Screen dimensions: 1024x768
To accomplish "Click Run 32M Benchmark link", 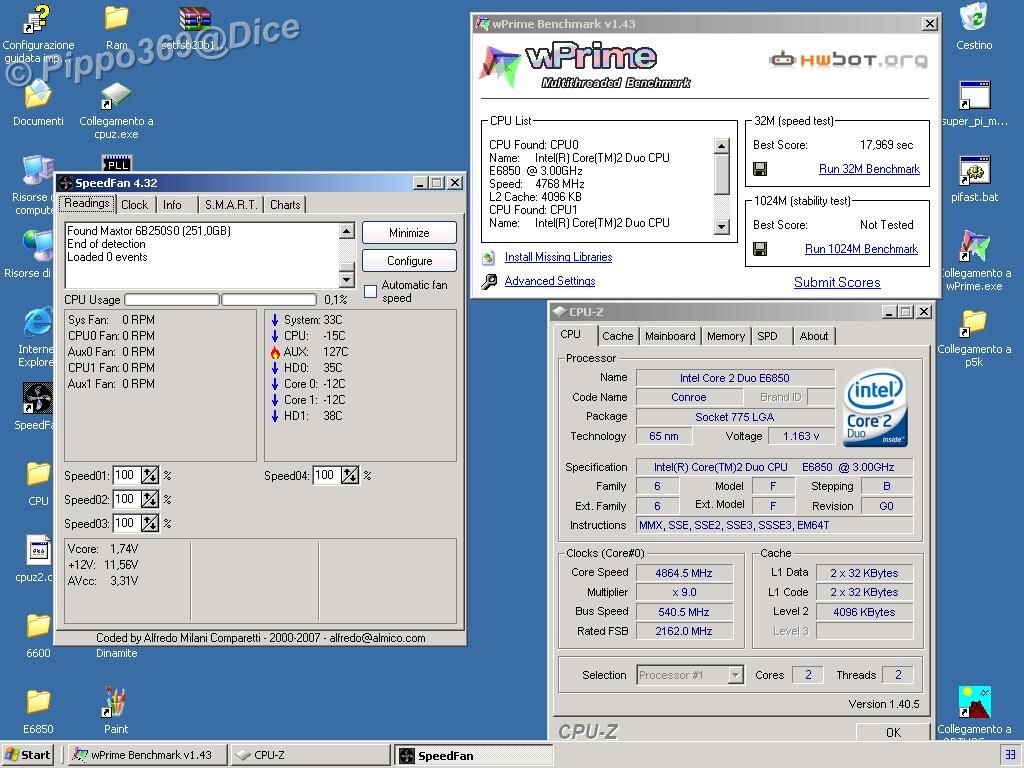I will click(869, 169).
